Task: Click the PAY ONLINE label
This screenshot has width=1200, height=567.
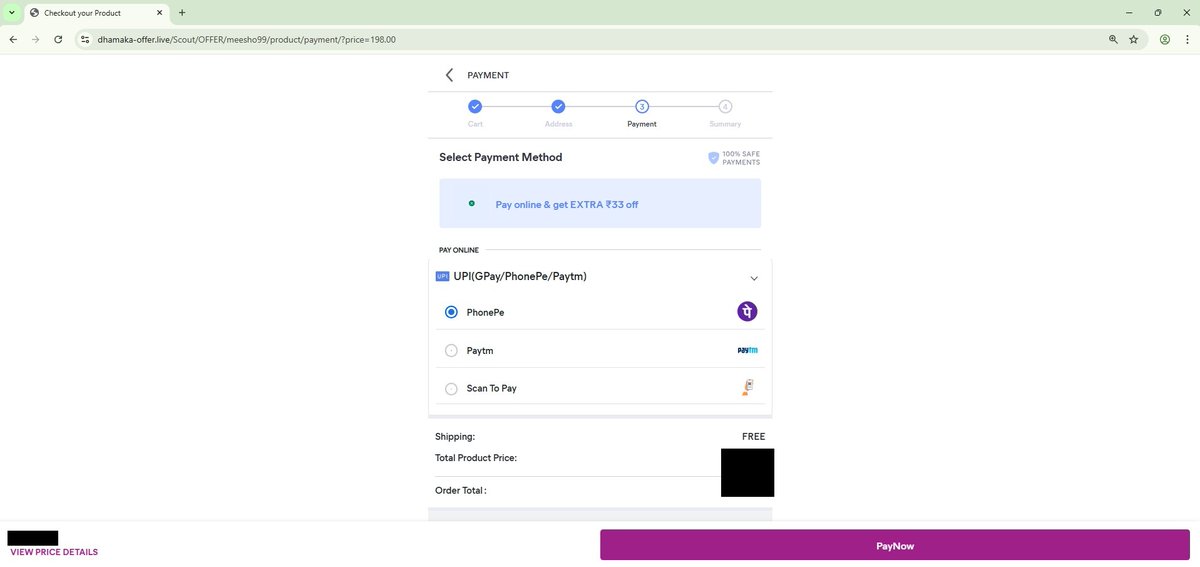Action: coord(459,250)
